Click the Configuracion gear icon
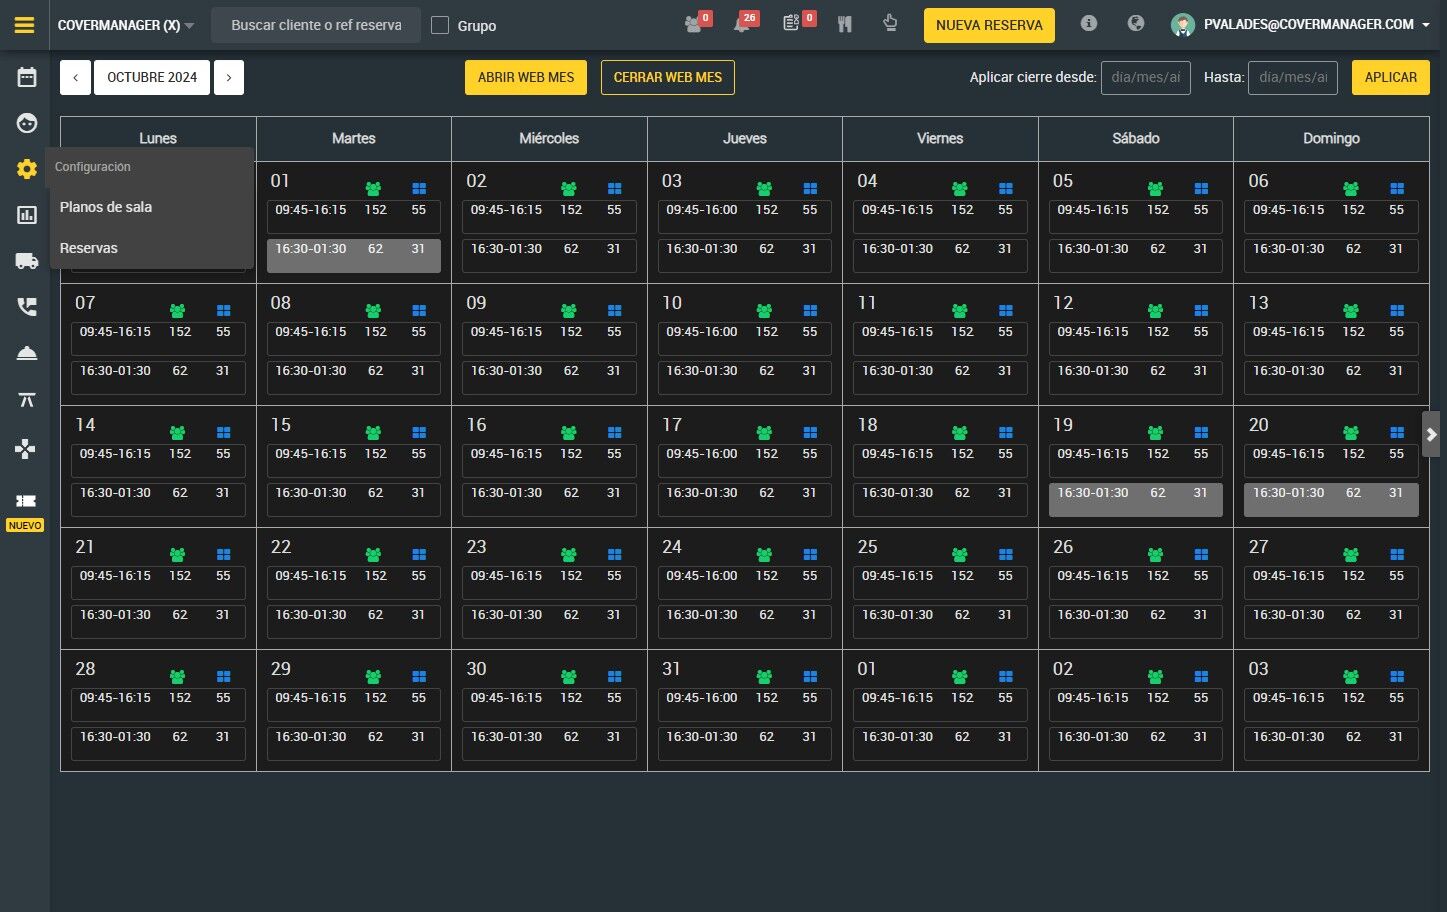The width and height of the screenshot is (1447, 912). pos(27,169)
